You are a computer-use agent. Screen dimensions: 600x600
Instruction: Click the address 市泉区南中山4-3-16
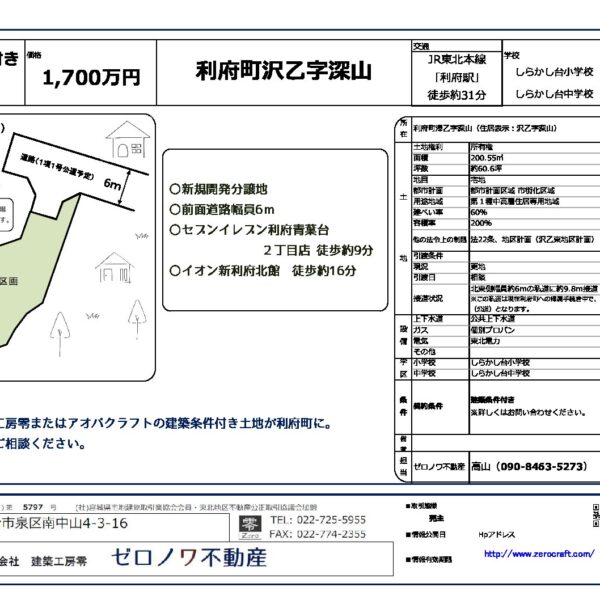(x=64, y=523)
